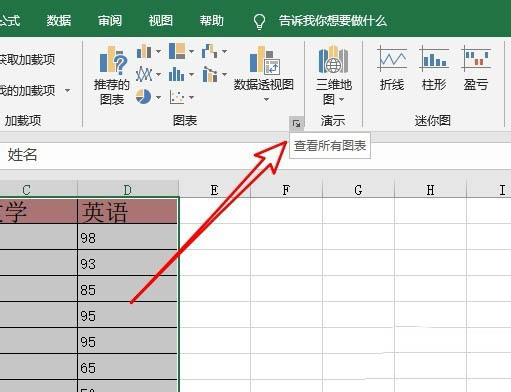Insert a hierarchy treemap chart
This screenshot has width=511, height=392.
[177, 51]
